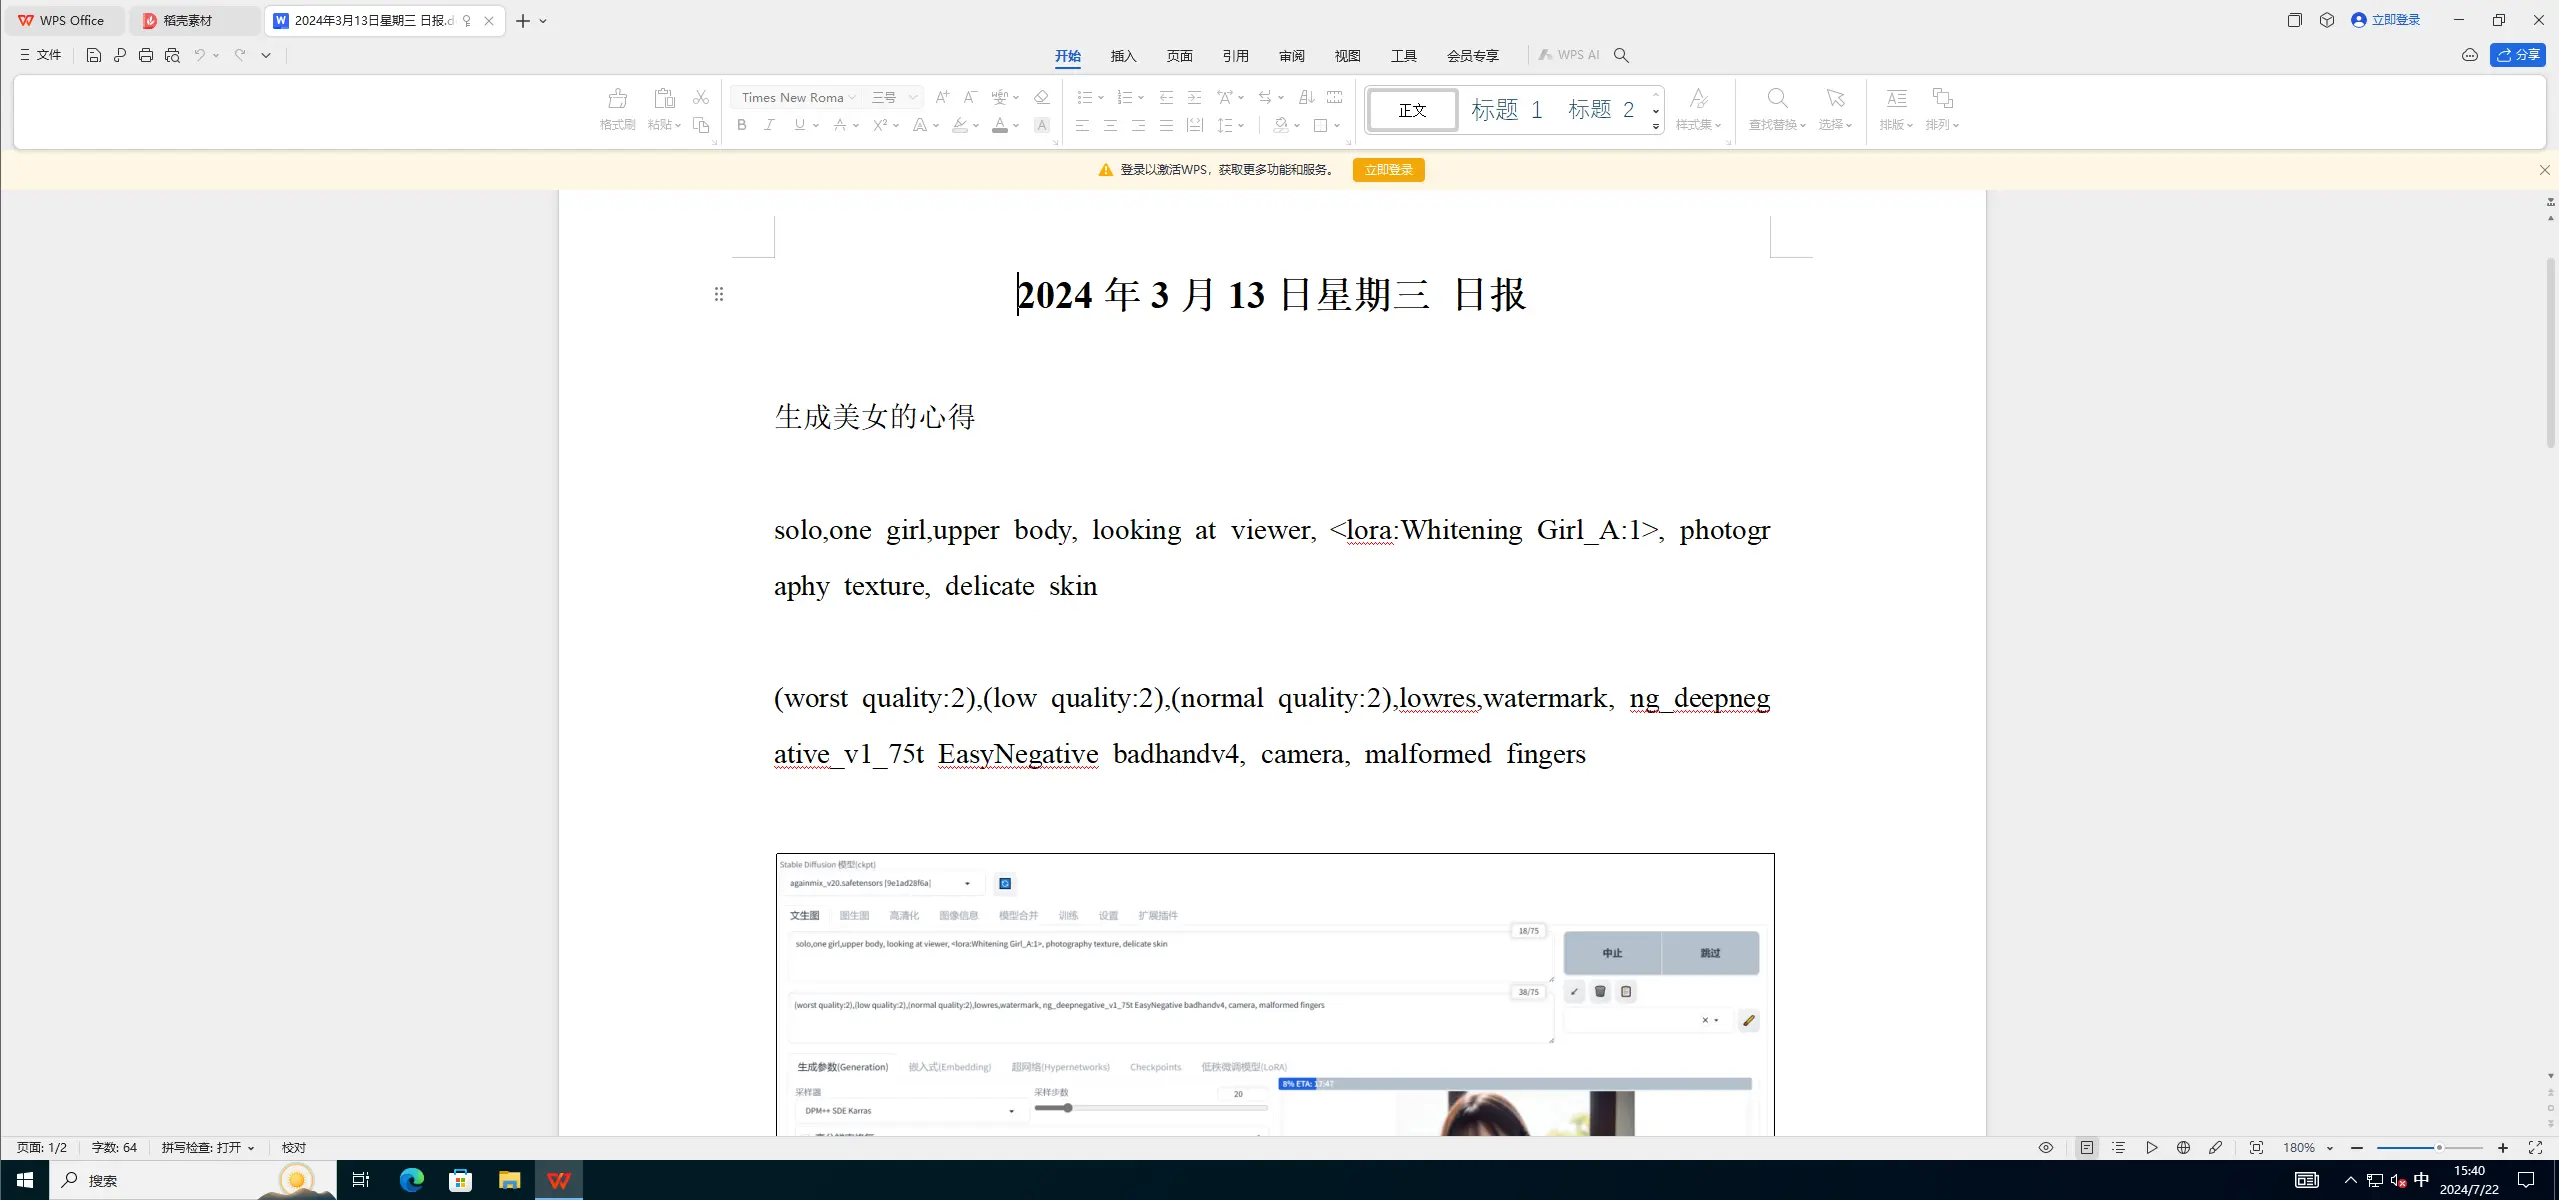The height and width of the screenshot is (1200, 2559).
Task: Open the Times New Roman font dropdown
Action: tap(851, 98)
